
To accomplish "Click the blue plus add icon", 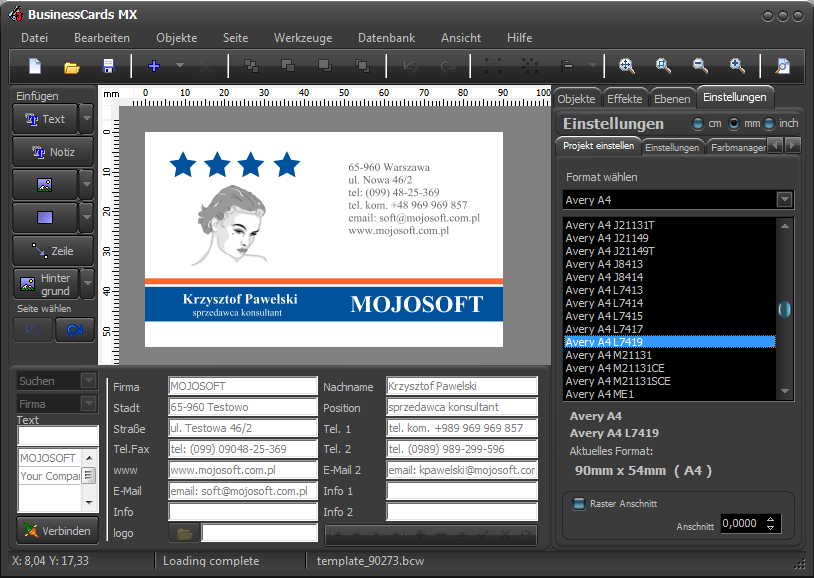I will point(154,66).
